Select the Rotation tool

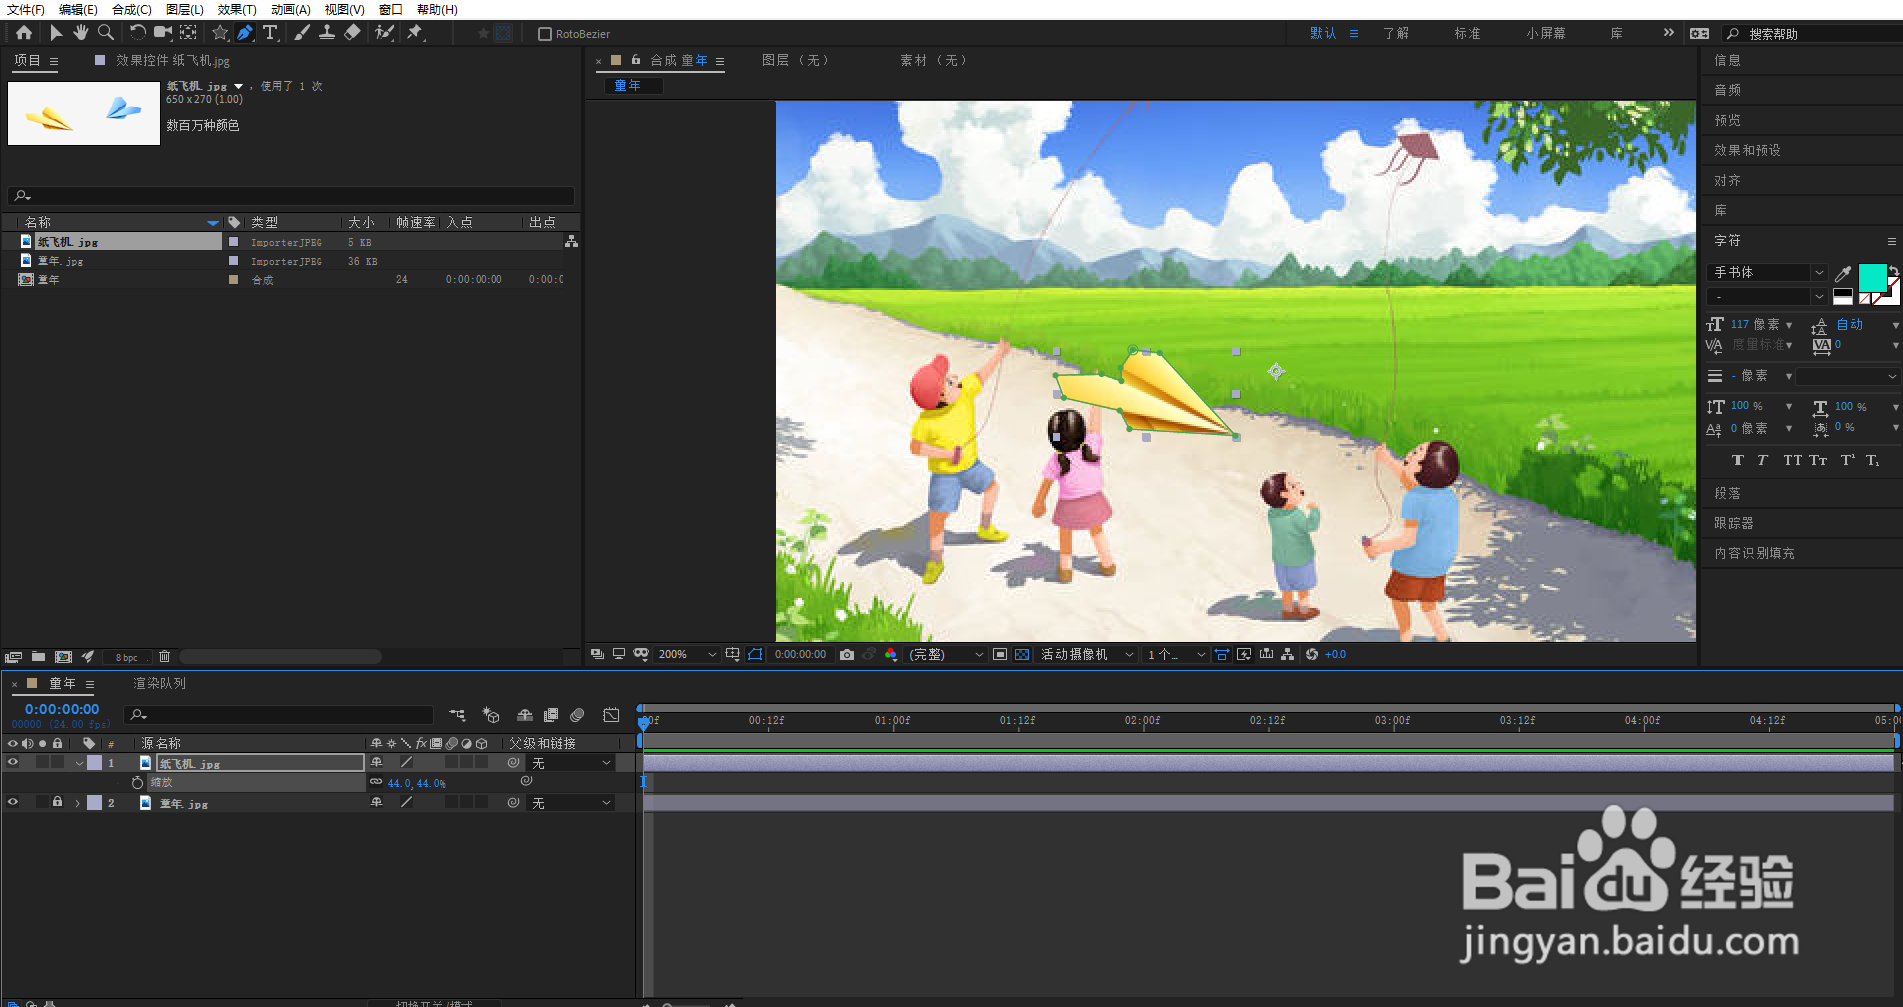click(x=138, y=33)
